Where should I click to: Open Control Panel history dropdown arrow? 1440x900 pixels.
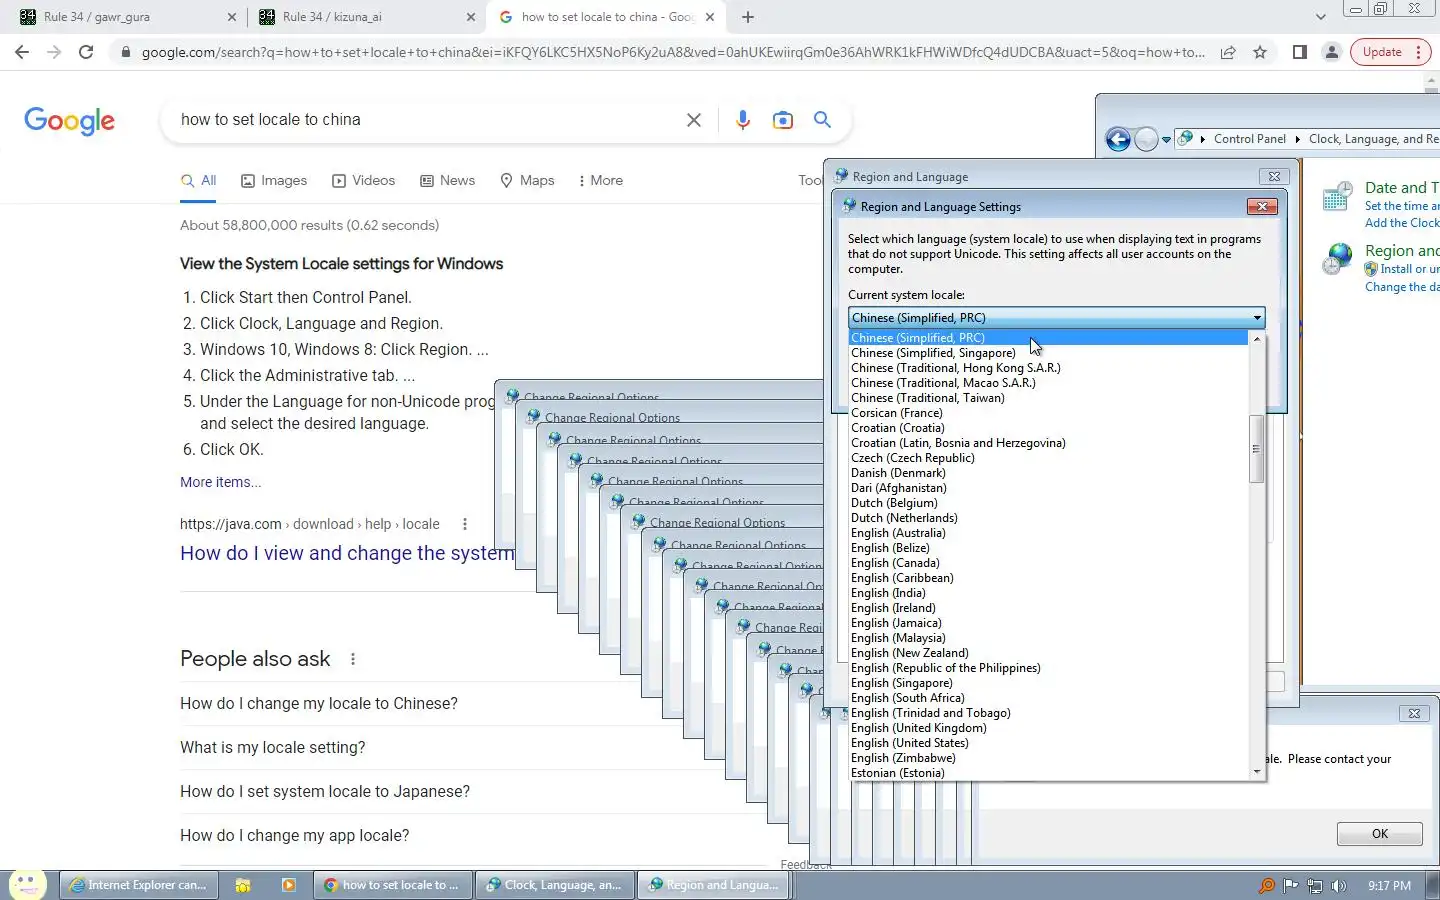pyautogui.click(x=1166, y=140)
